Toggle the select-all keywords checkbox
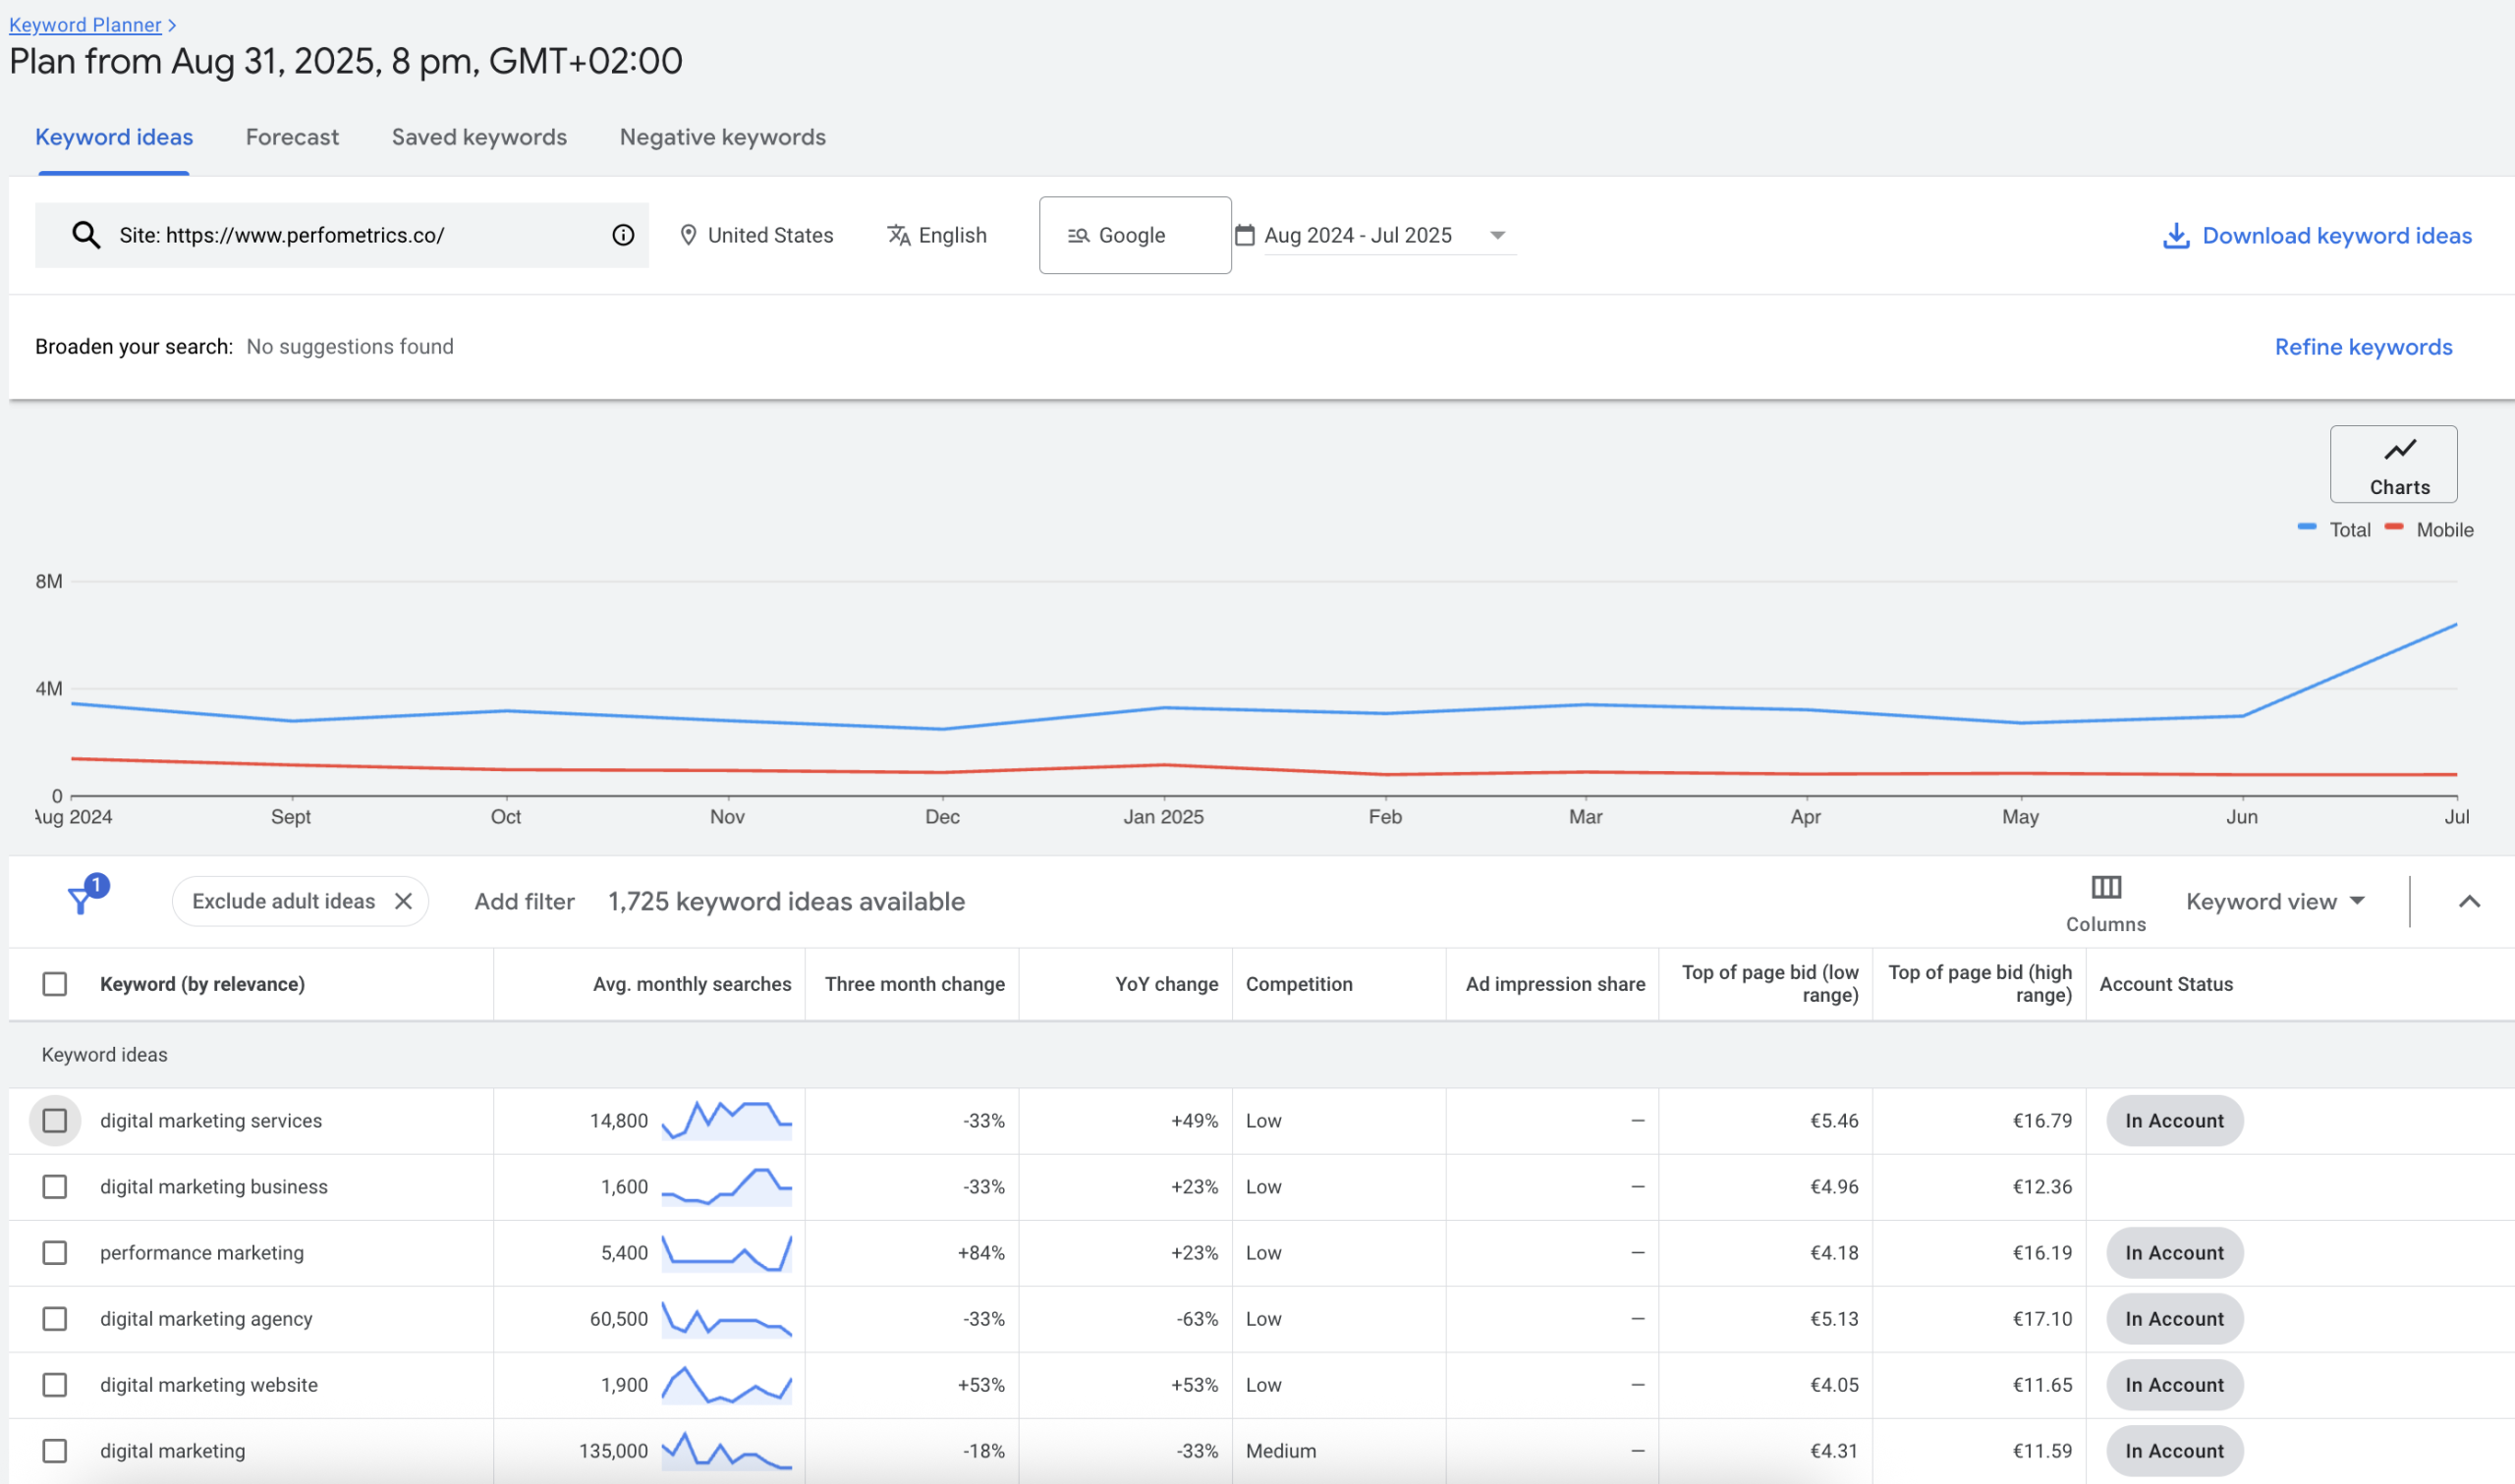The height and width of the screenshot is (1484, 2515). (55, 984)
